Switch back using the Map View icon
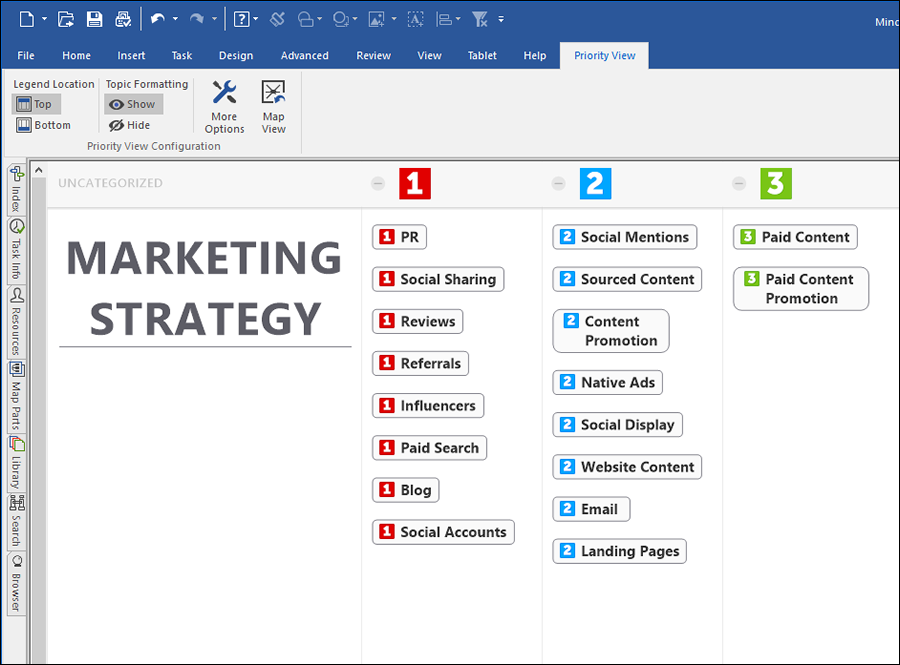900x665 pixels. [x=273, y=107]
